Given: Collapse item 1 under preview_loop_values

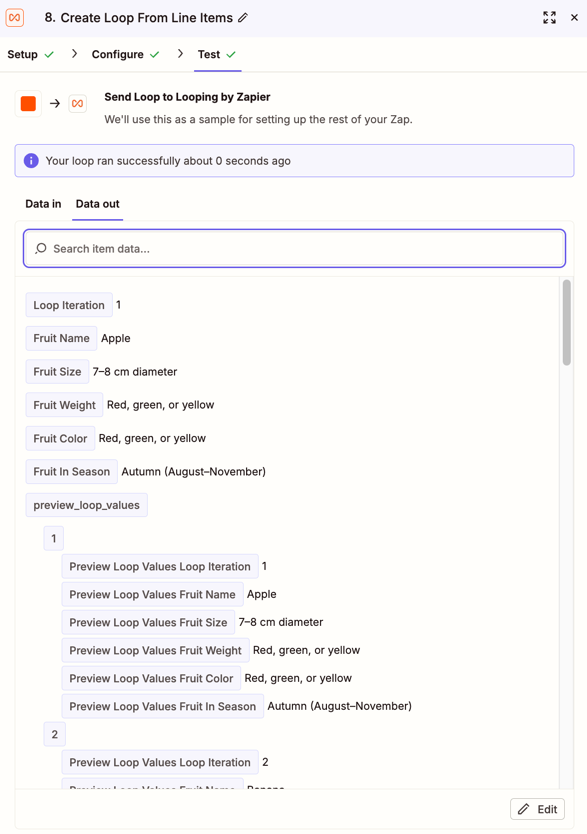Looking at the screenshot, I should coord(54,538).
